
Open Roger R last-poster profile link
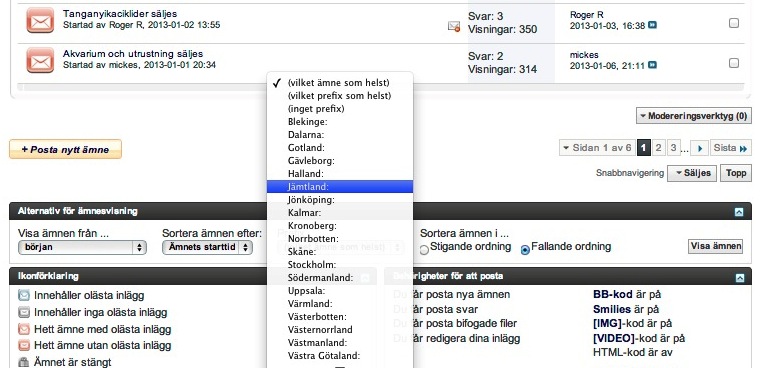[587, 15]
